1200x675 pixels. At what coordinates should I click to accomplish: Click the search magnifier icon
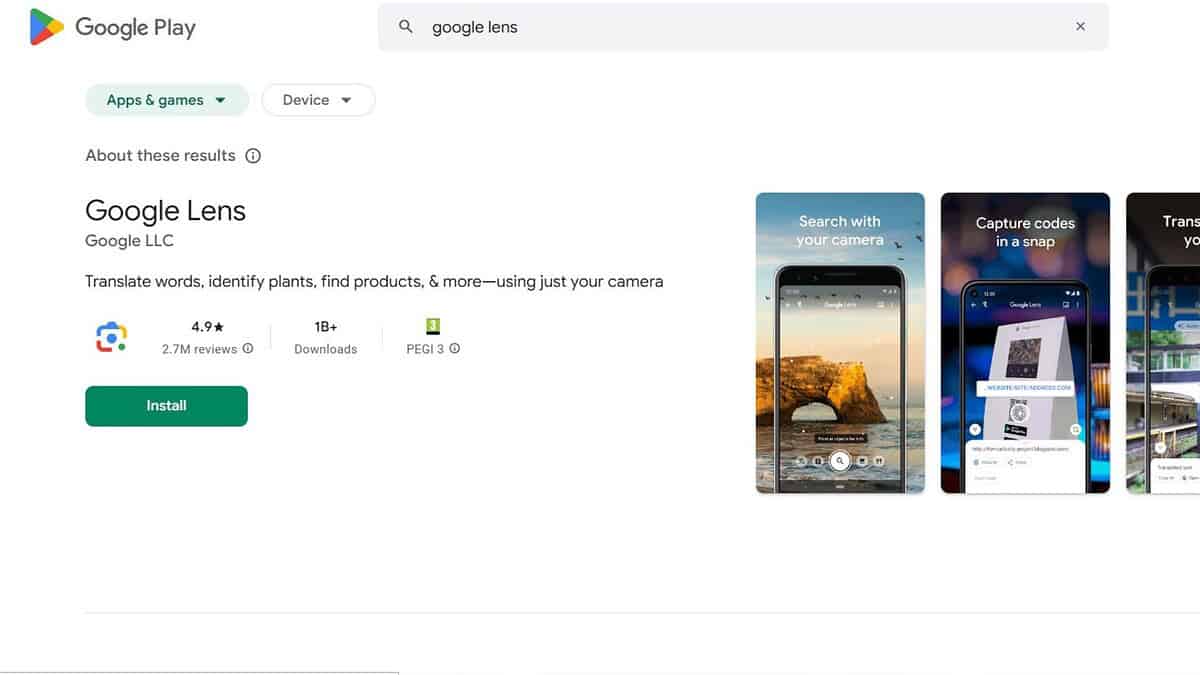tap(406, 27)
